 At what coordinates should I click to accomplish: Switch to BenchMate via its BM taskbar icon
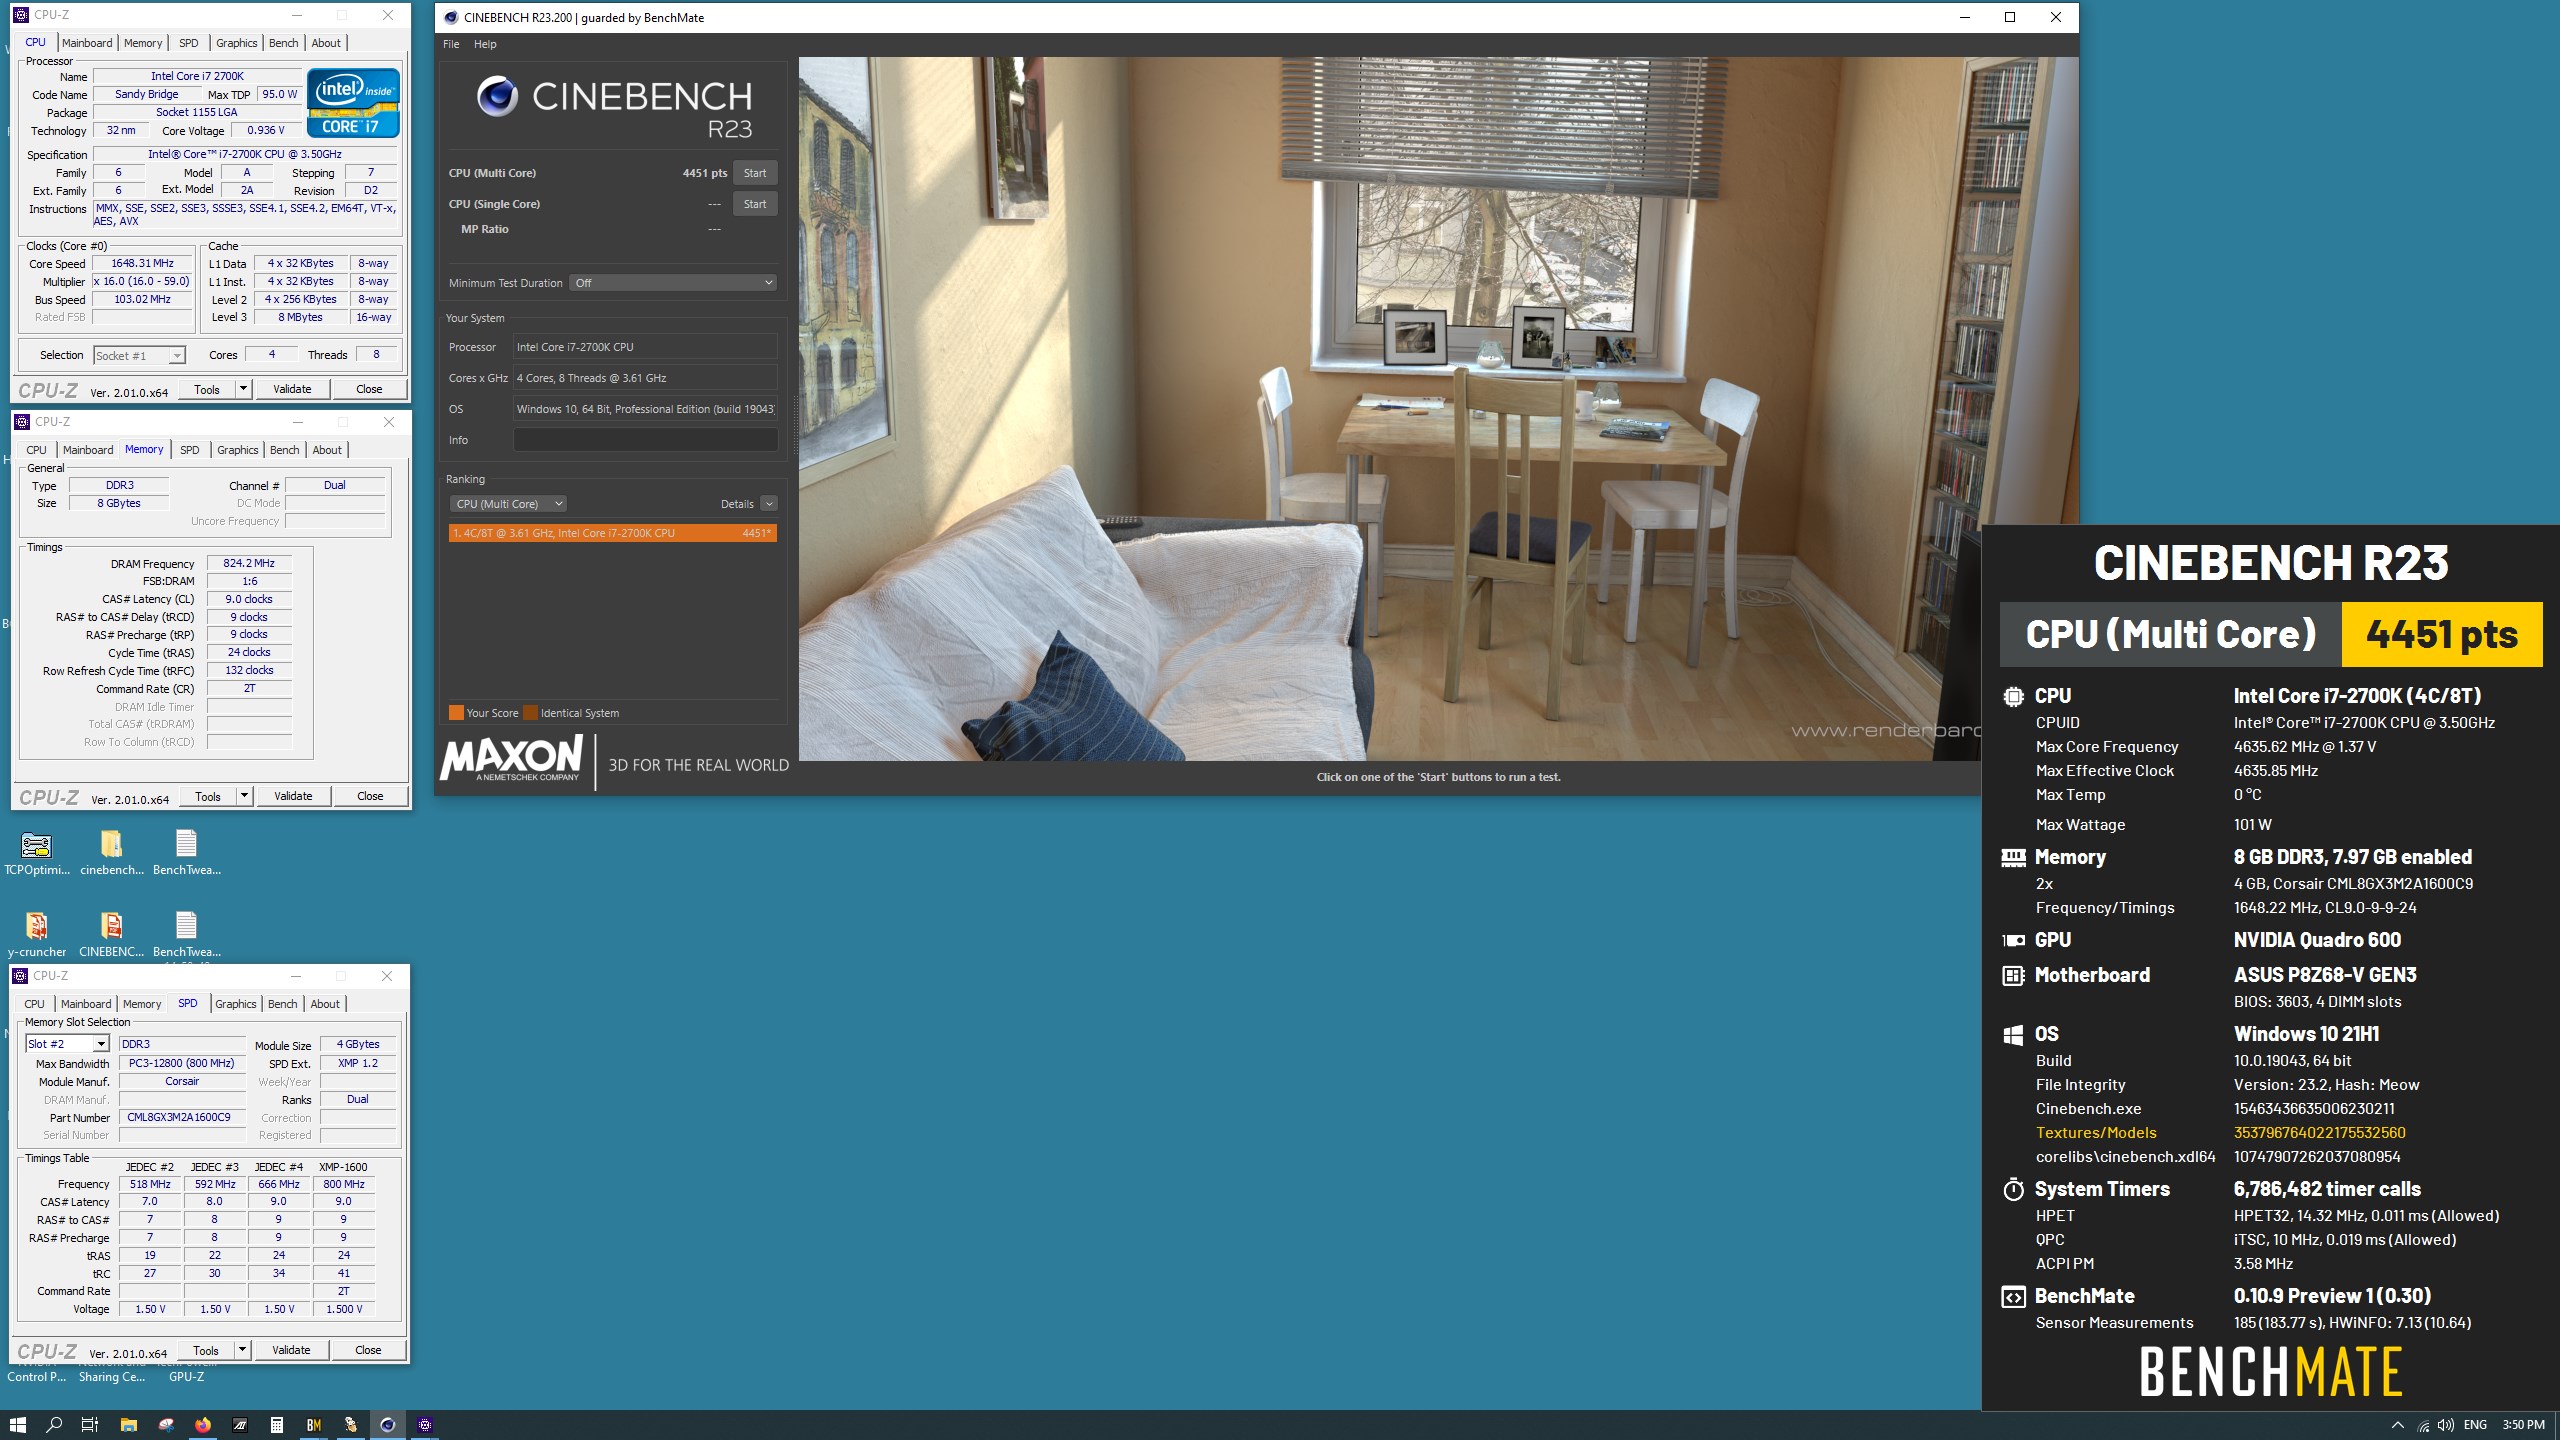(314, 1425)
